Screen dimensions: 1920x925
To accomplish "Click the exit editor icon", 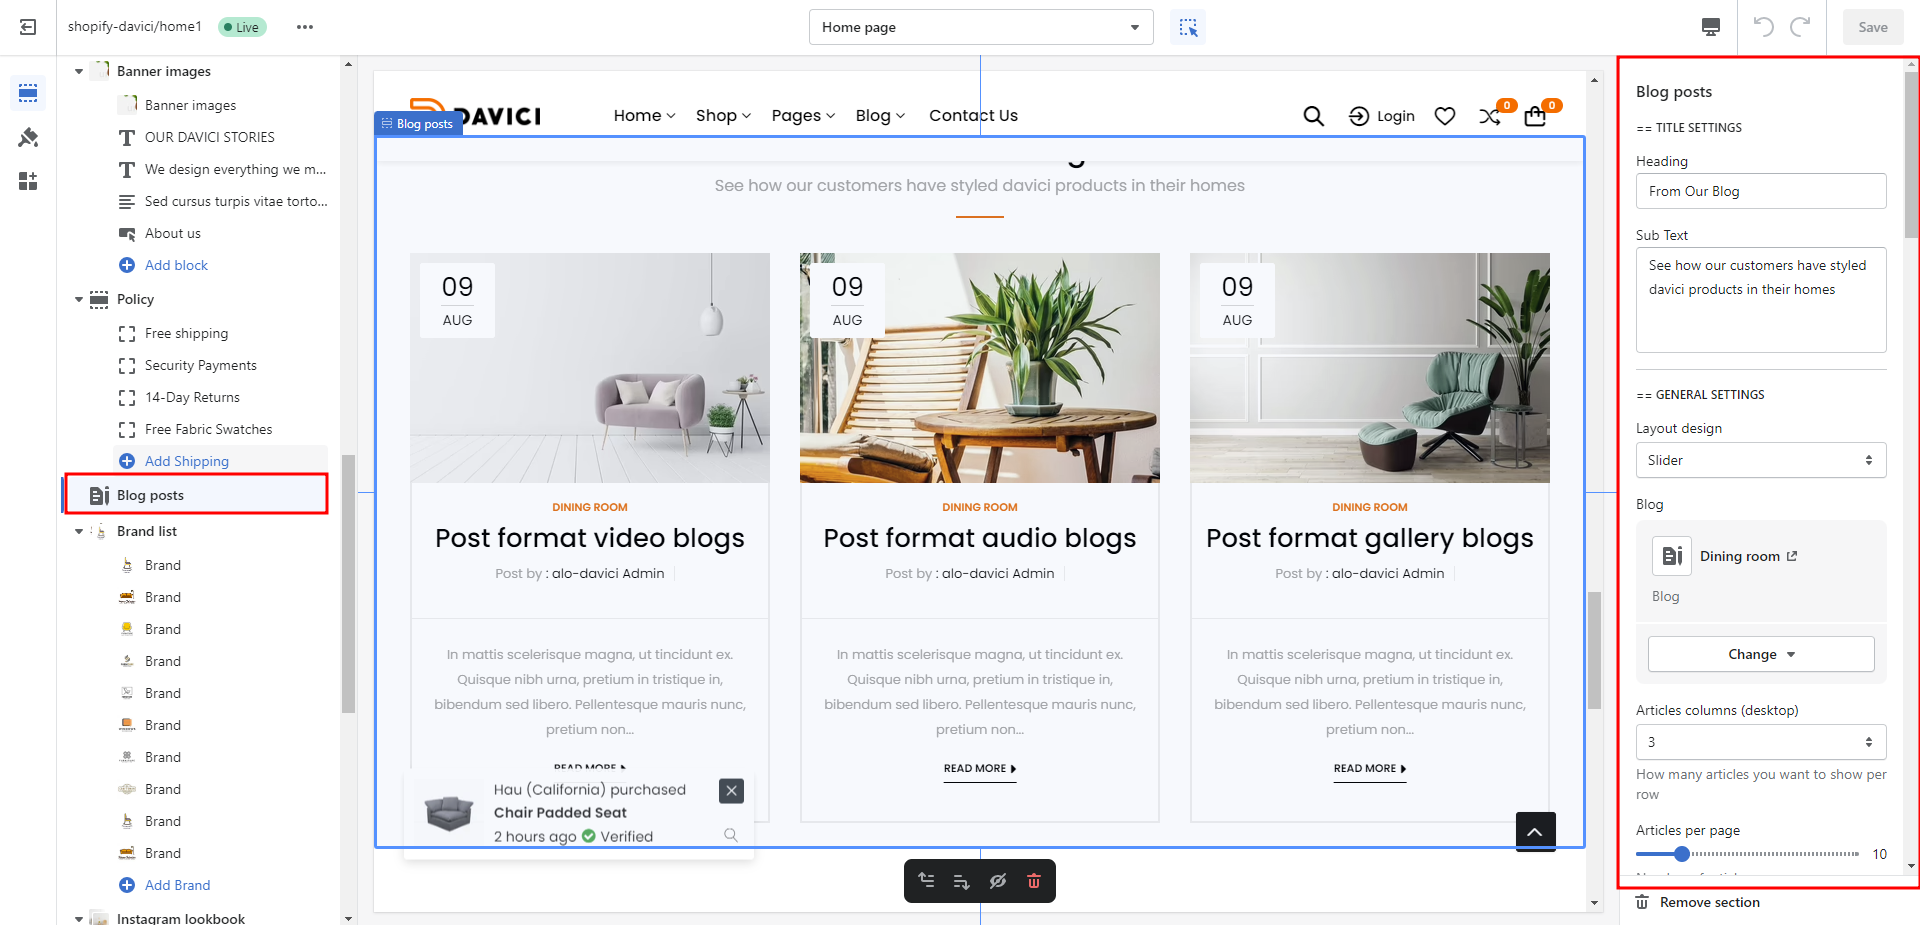I will coord(28,27).
